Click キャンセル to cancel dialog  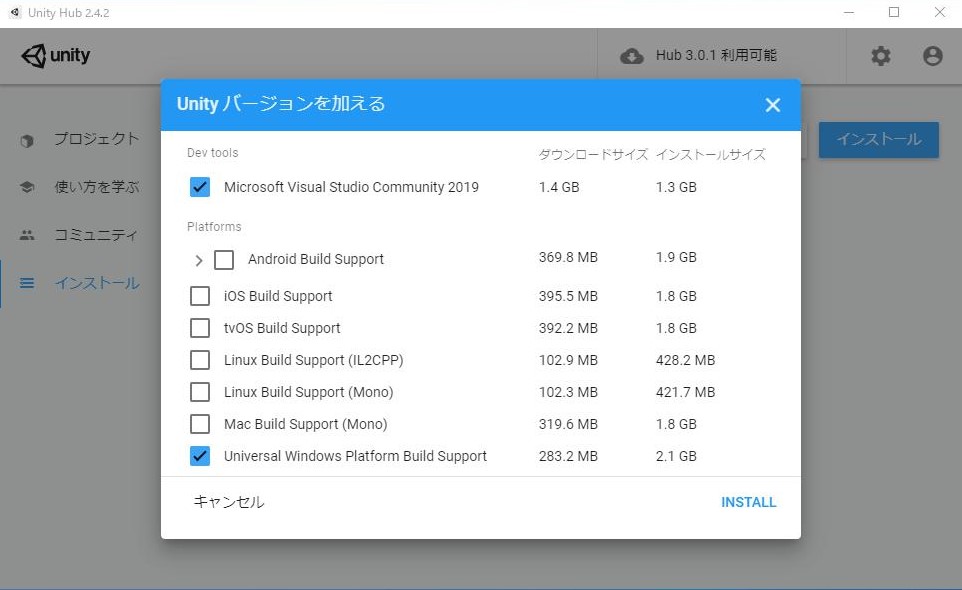pyautogui.click(x=229, y=502)
